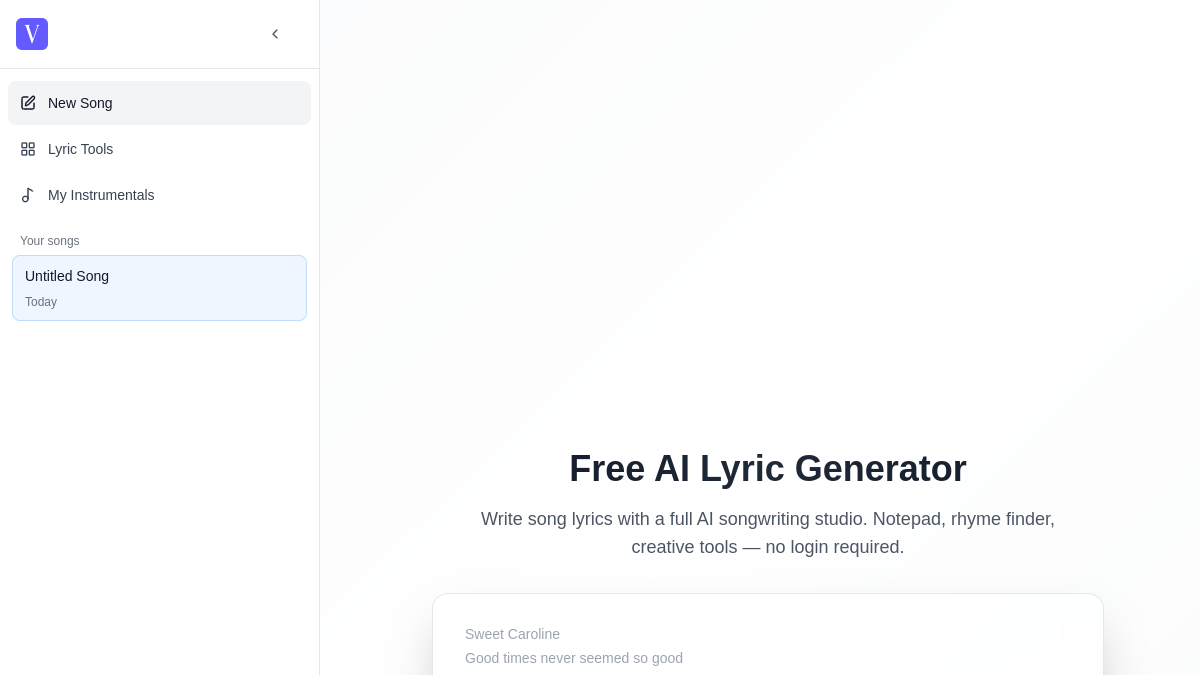
Task: Click the grid icon for Lyric Tools
Action: click(28, 149)
